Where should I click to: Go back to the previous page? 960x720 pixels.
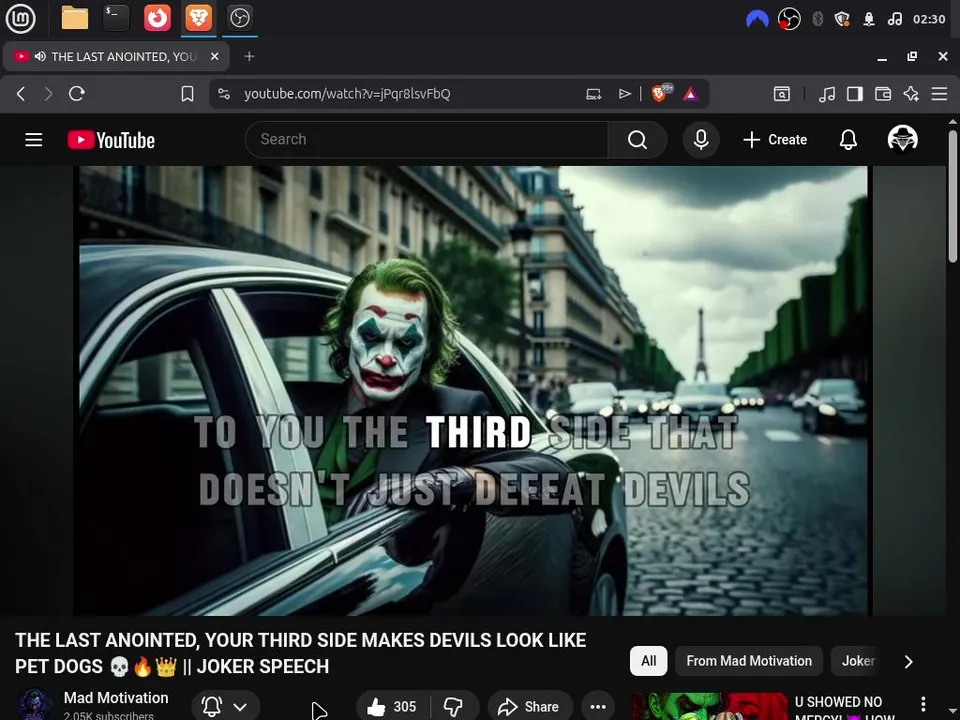tap(21, 94)
